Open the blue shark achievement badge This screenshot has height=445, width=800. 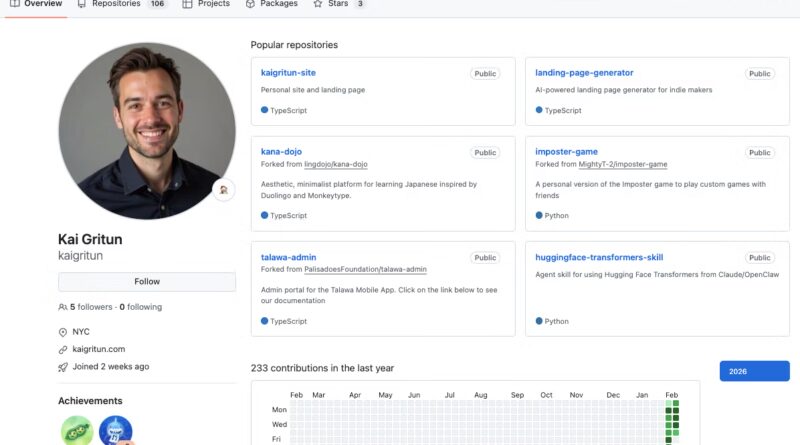[x=115, y=431]
